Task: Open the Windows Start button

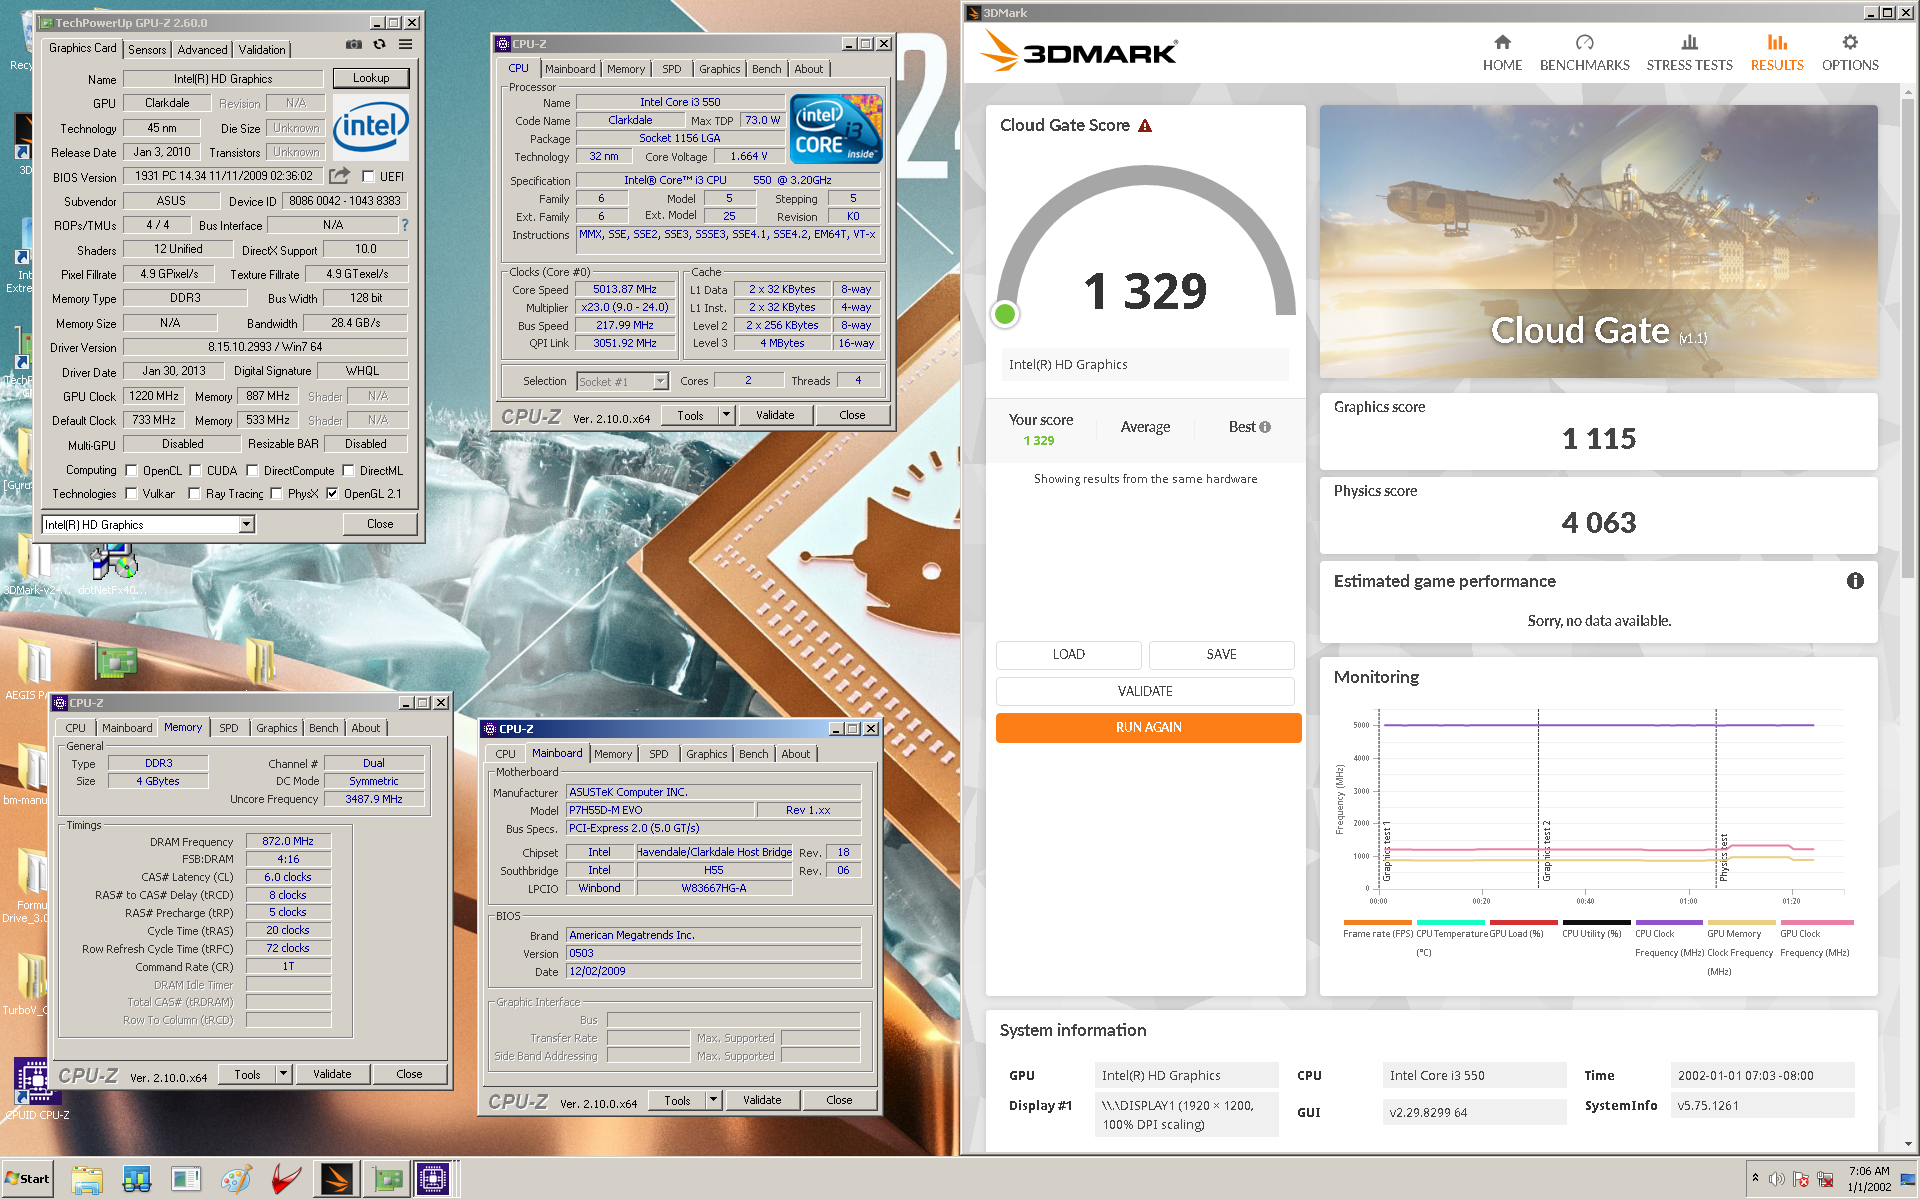Action: (27, 1179)
